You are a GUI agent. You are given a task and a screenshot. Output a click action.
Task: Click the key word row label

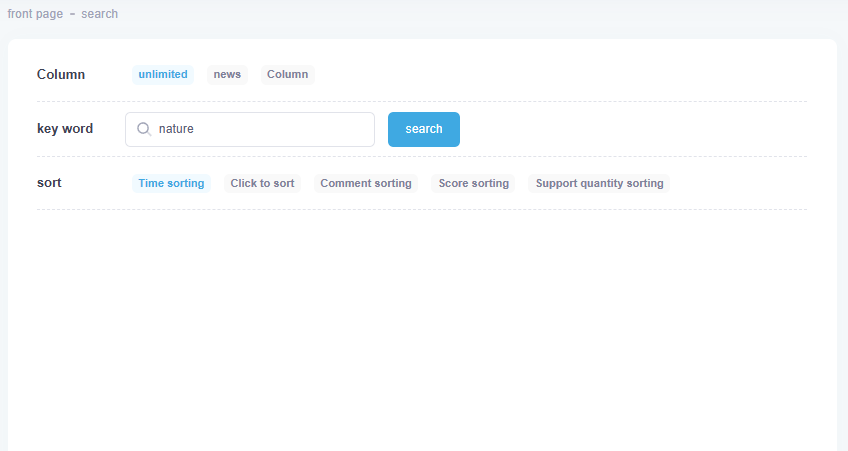pos(65,129)
